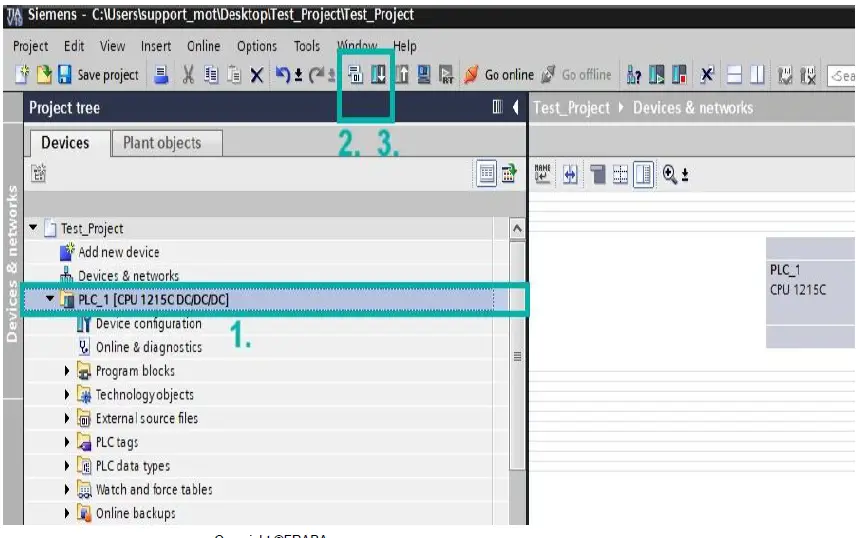This screenshot has width=856, height=538.
Task: Collapse Project tree with left arrow
Action: point(515,107)
